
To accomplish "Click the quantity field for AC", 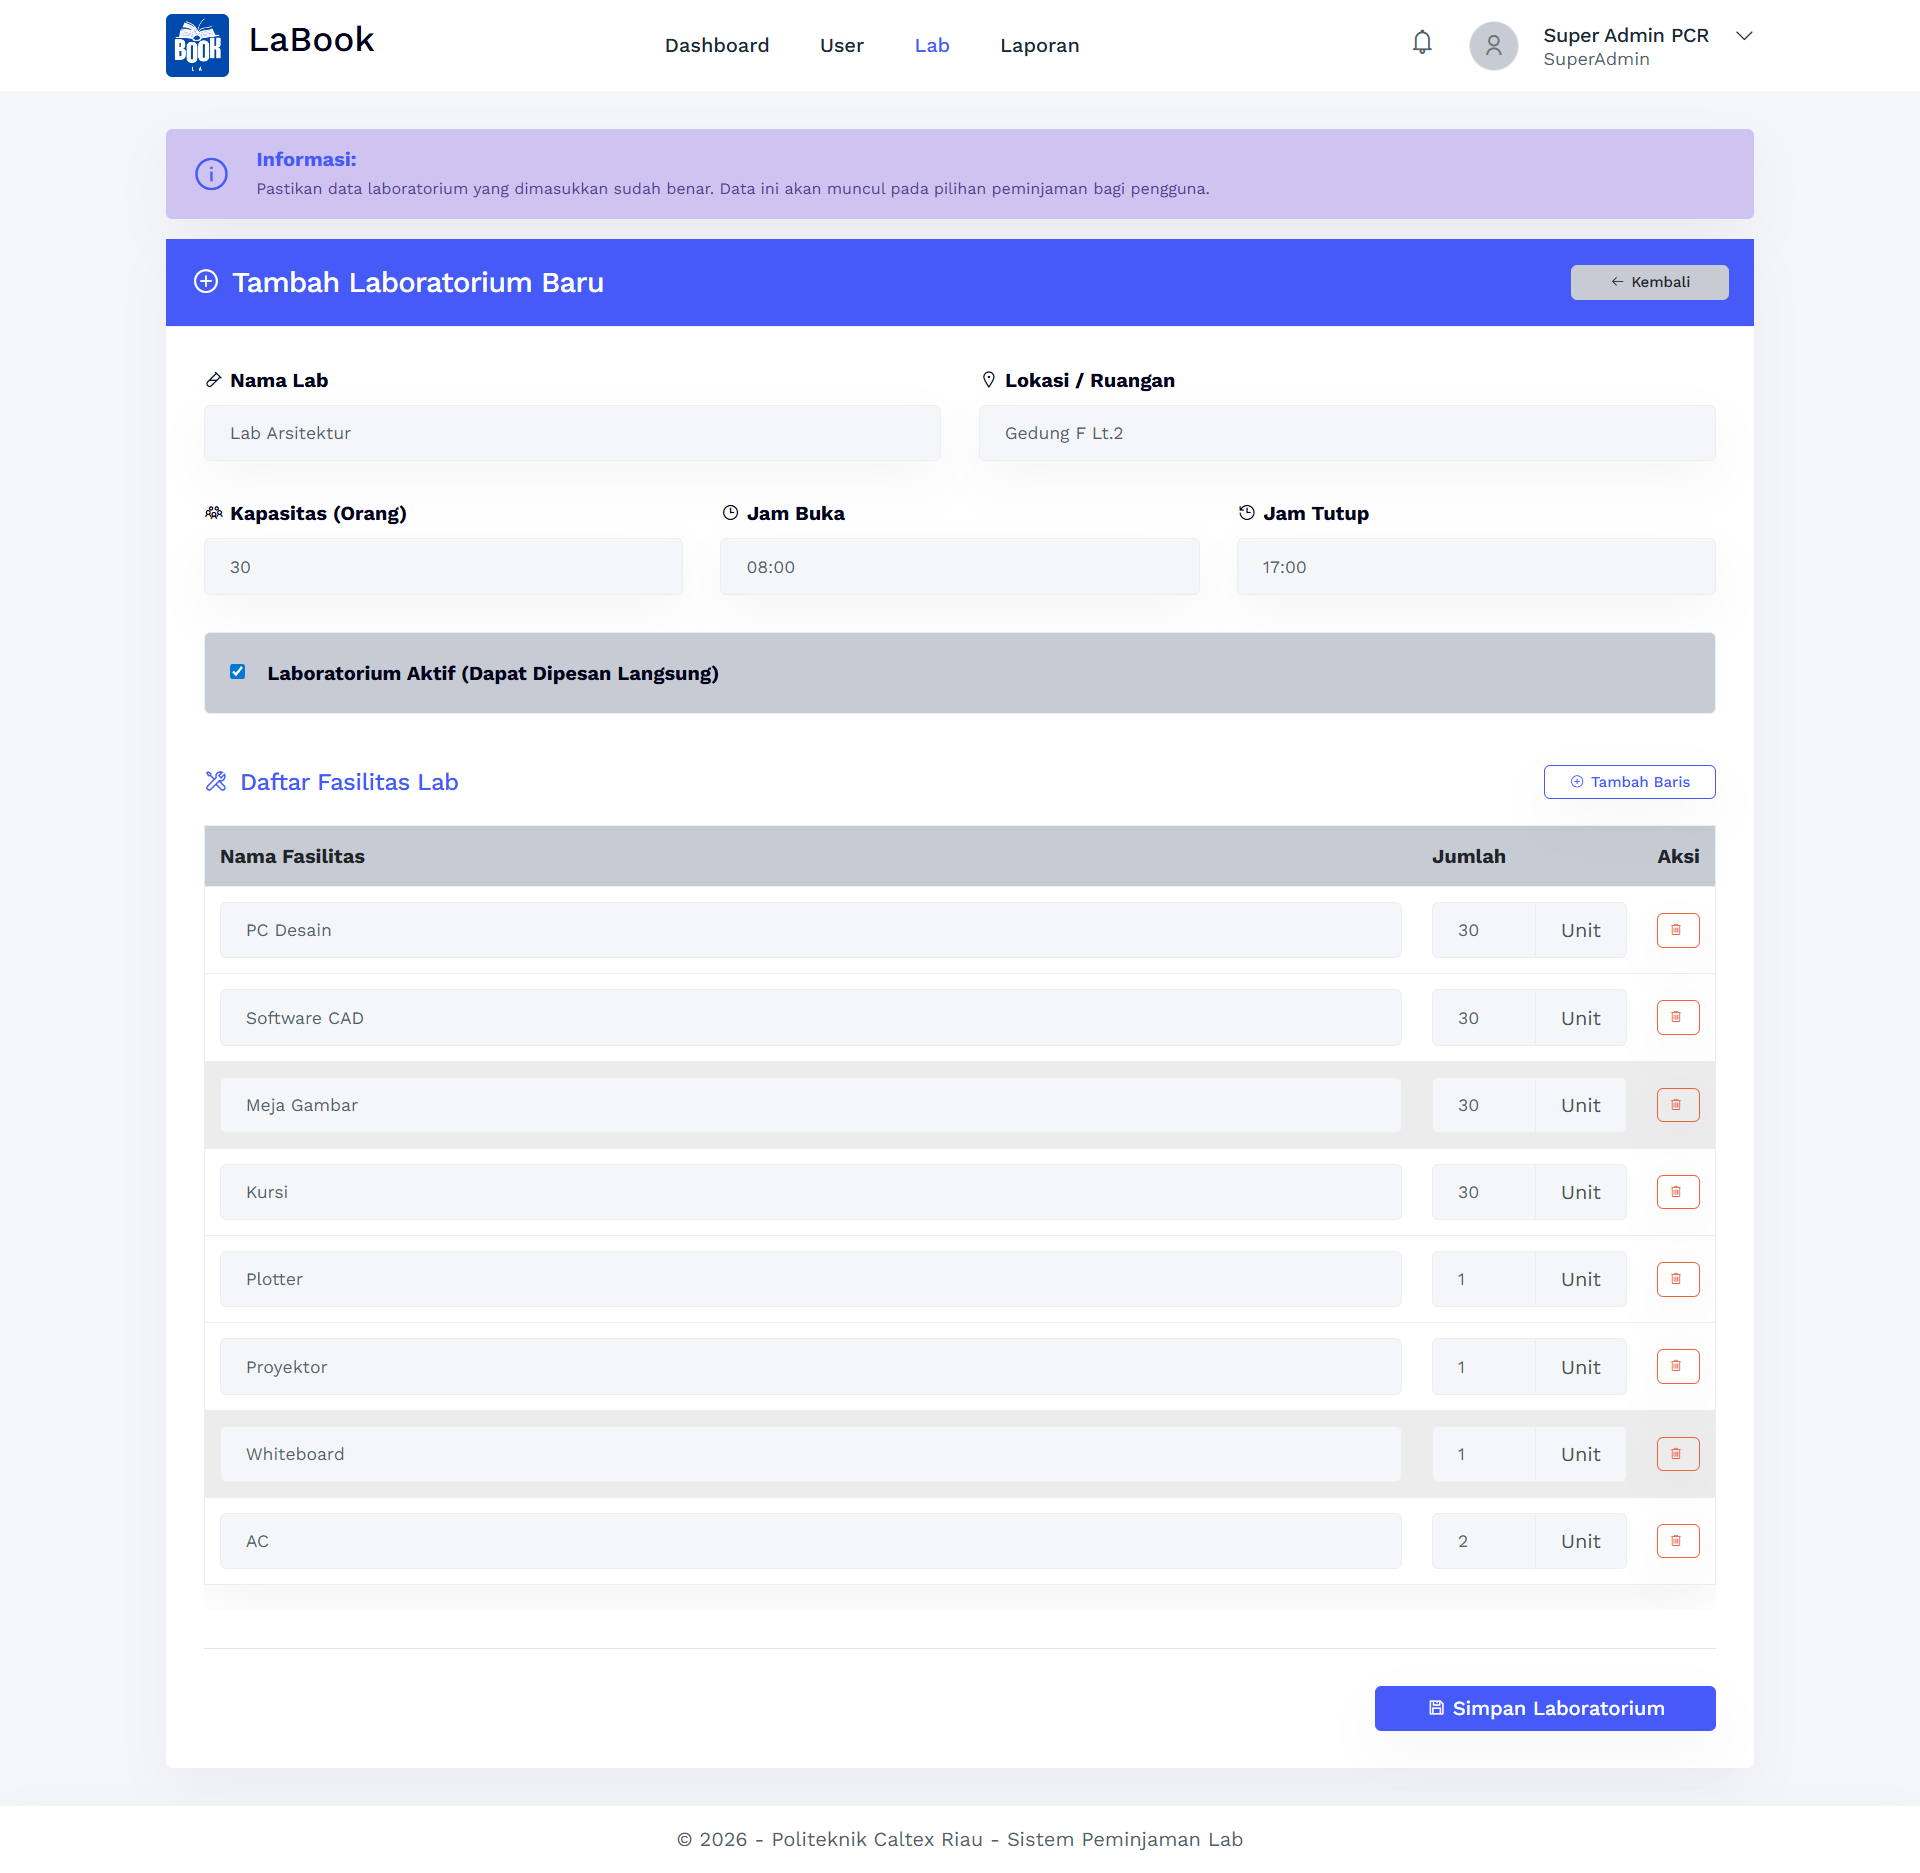I will point(1483,1541).
